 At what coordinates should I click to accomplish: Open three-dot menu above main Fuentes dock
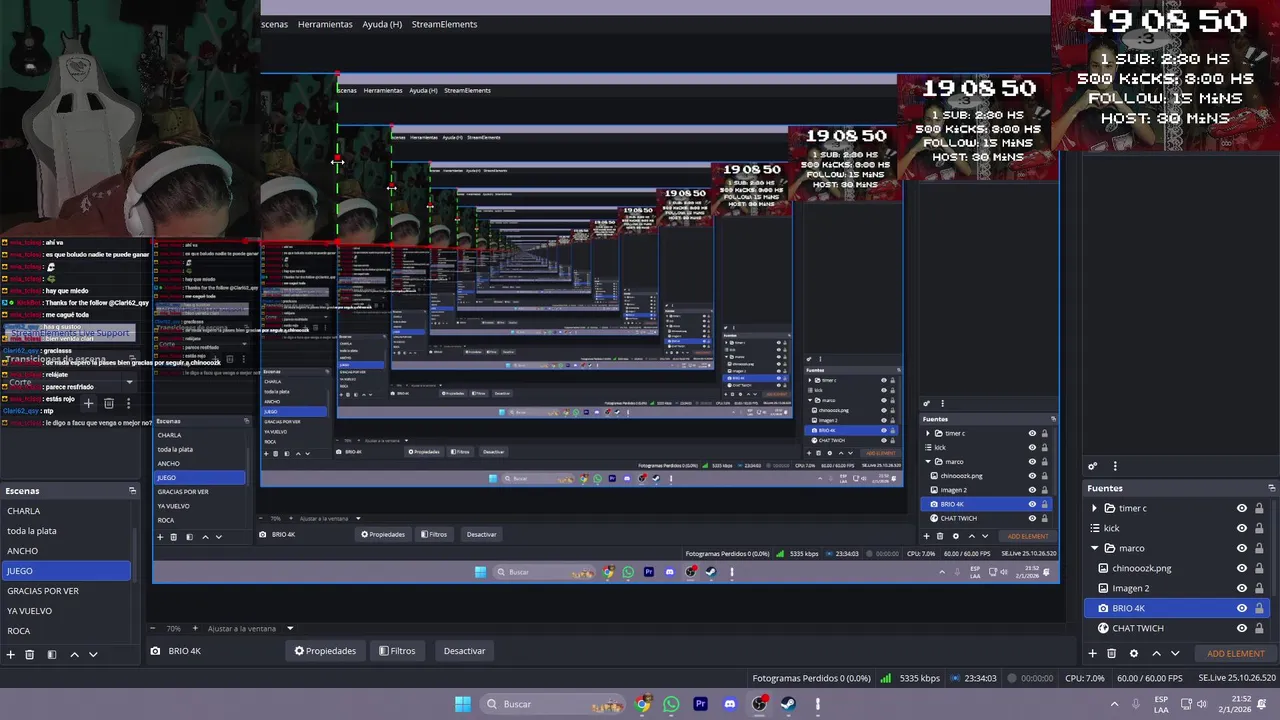(x=1115, y=466)
